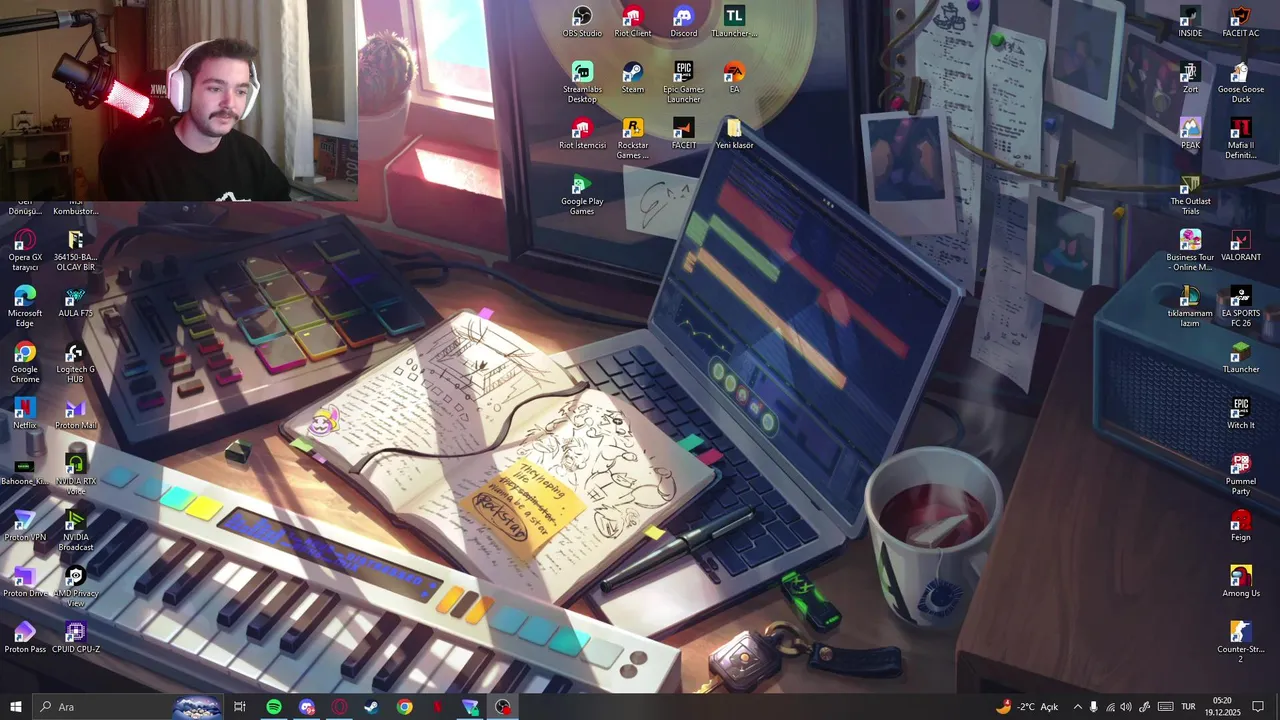Image resolution: width=1280 pixels, height=720 pixels.
Task: Select the Riot İstemcisi desktop icon
Action: click(582, 134)
